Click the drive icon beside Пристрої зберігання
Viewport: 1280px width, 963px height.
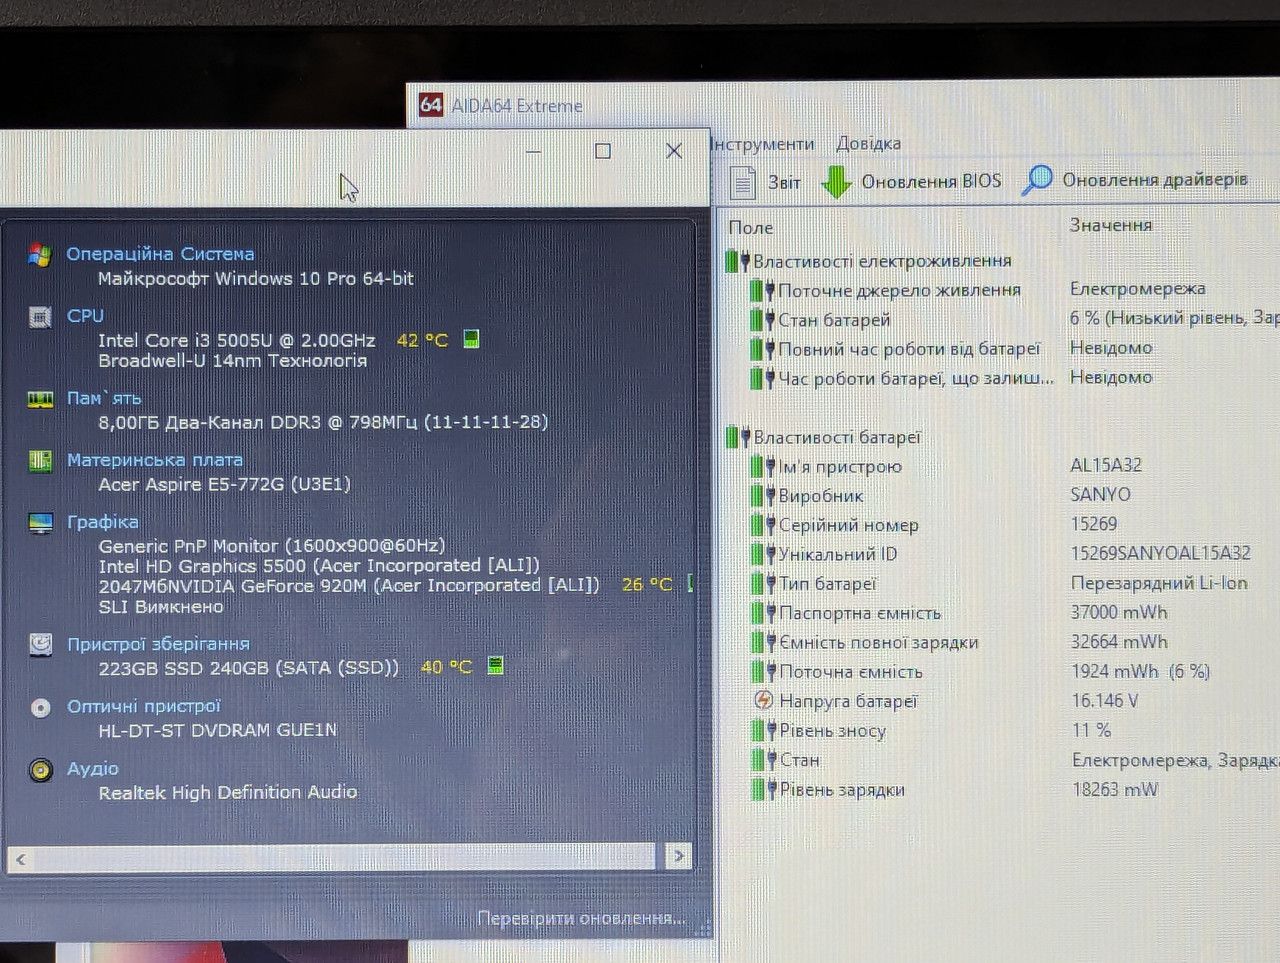[40, 645]
